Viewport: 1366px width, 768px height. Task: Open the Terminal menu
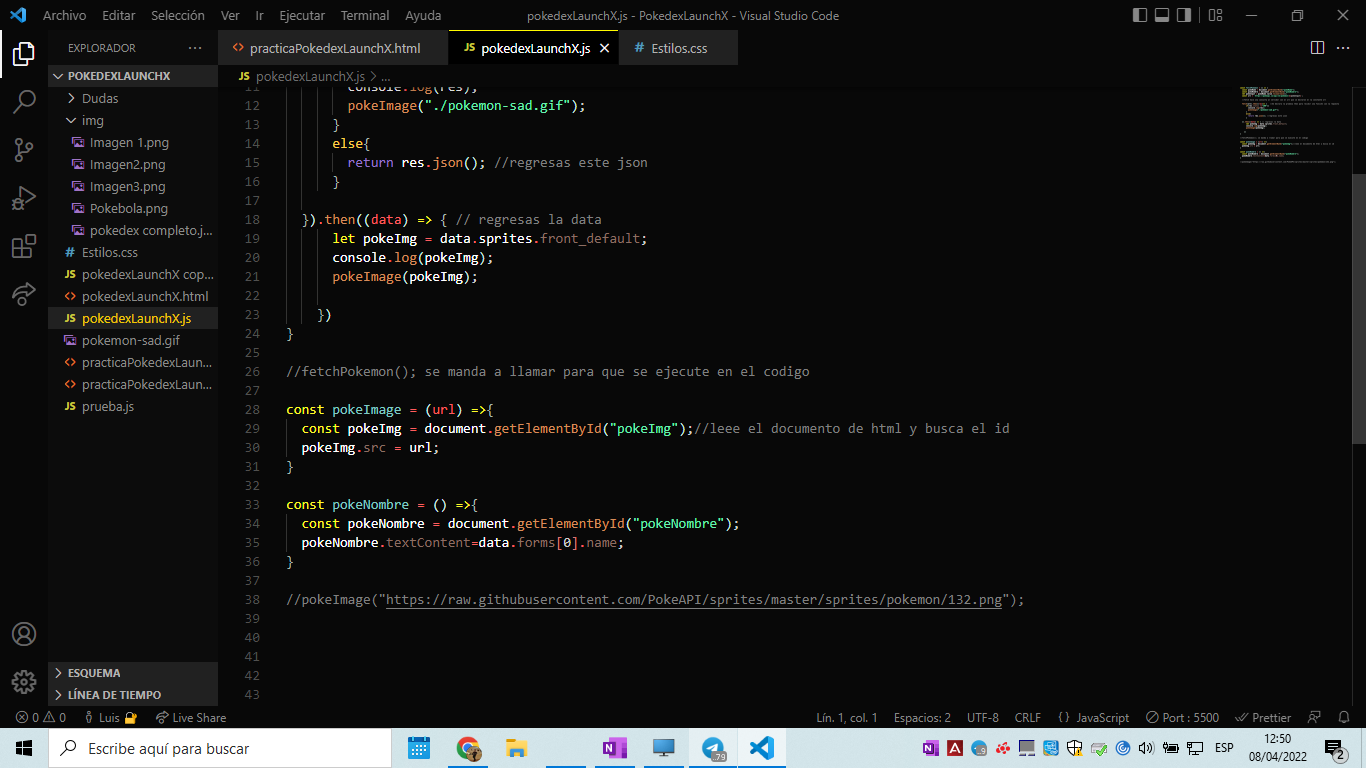[x=364, y=15]
